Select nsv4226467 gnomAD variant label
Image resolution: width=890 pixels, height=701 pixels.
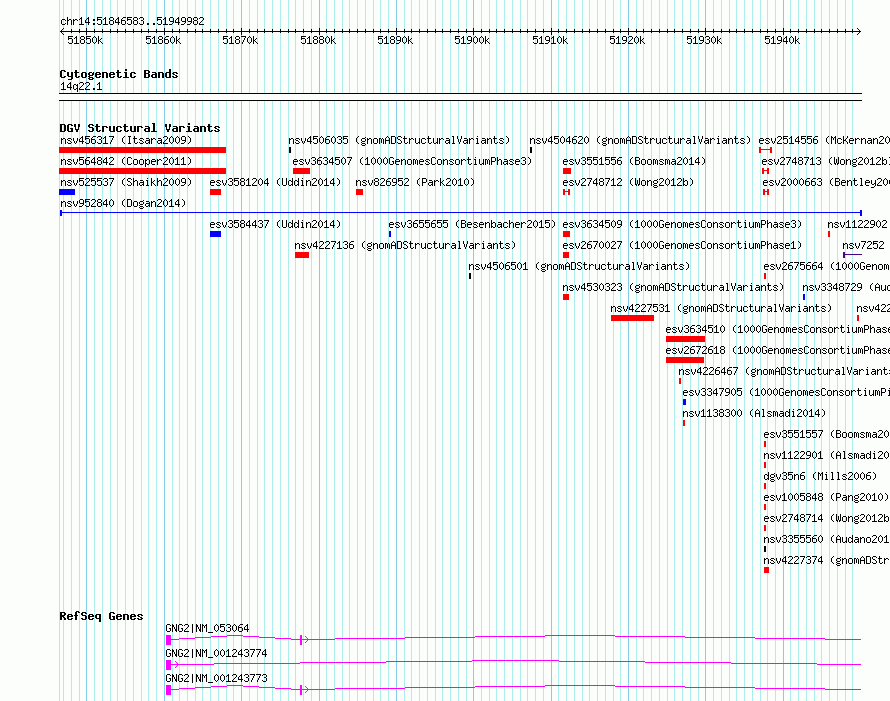784,371
